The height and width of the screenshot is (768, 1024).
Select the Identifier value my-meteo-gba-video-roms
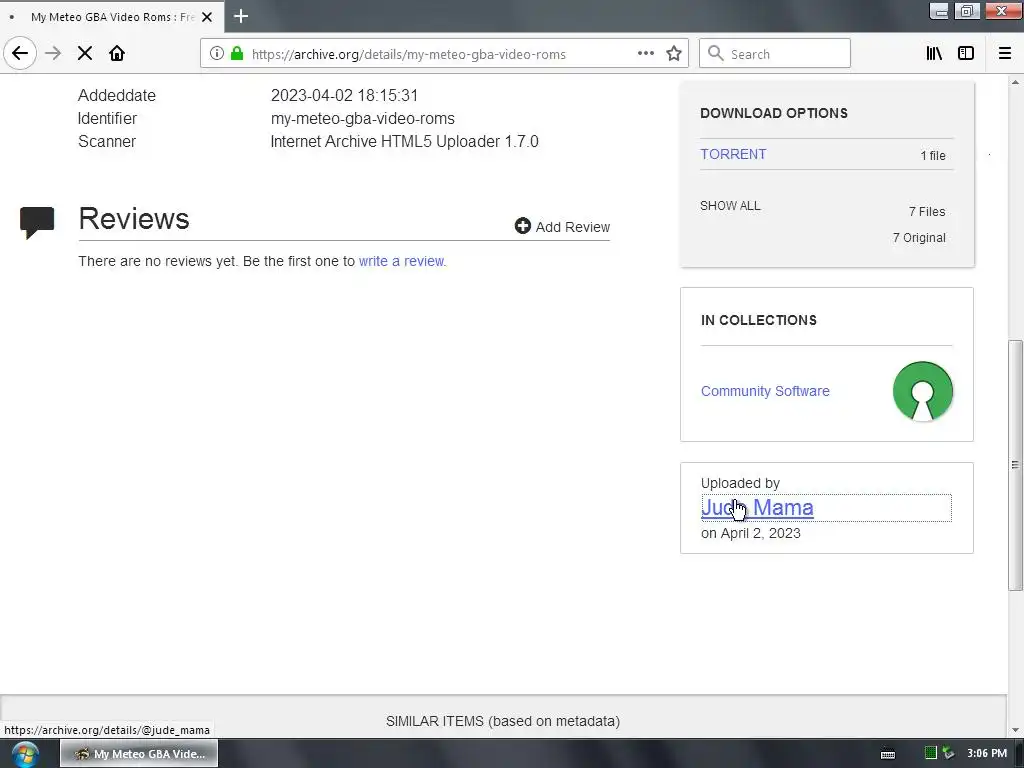pos(362,118)
